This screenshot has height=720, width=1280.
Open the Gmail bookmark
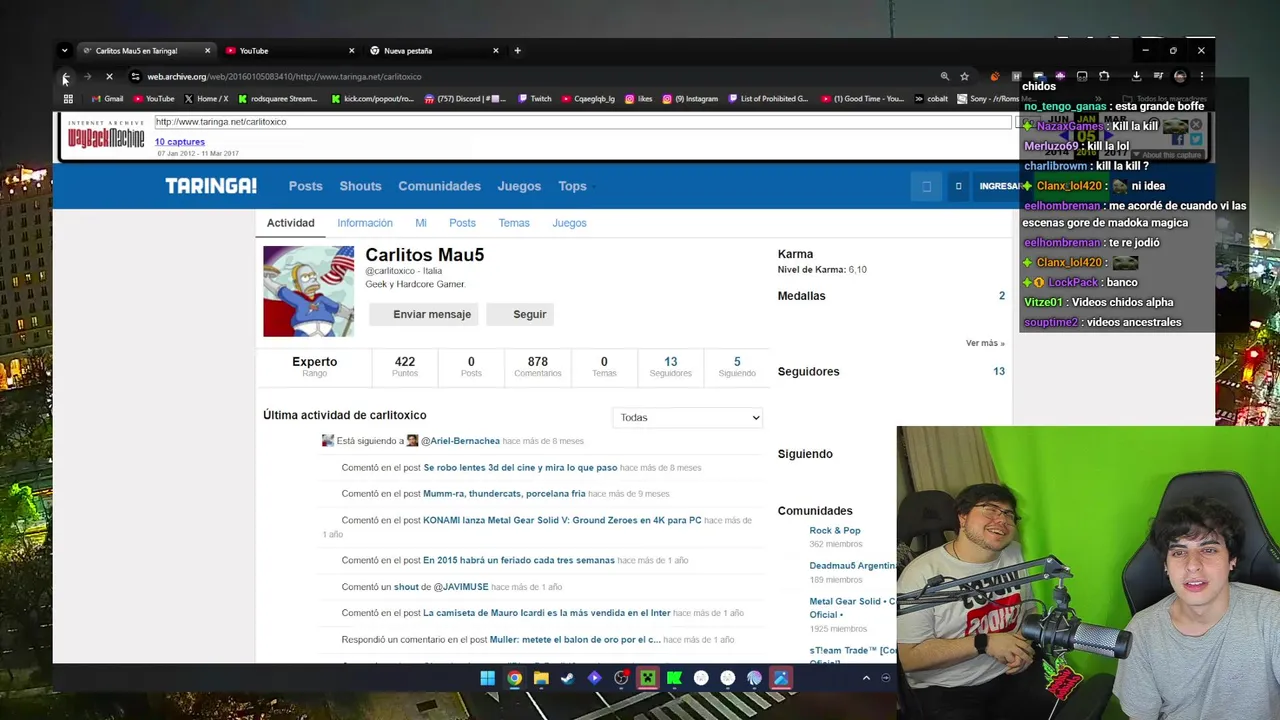pos(107,99)
